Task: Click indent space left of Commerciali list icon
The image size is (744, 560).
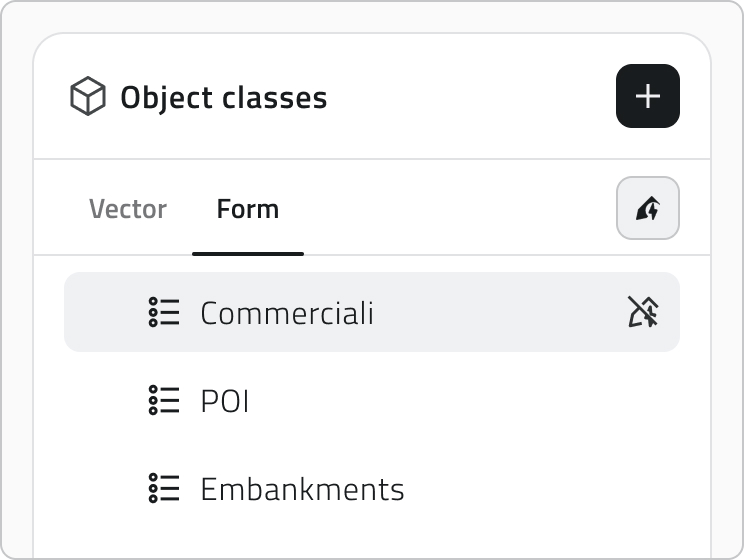Action: (x=105, y=312)
